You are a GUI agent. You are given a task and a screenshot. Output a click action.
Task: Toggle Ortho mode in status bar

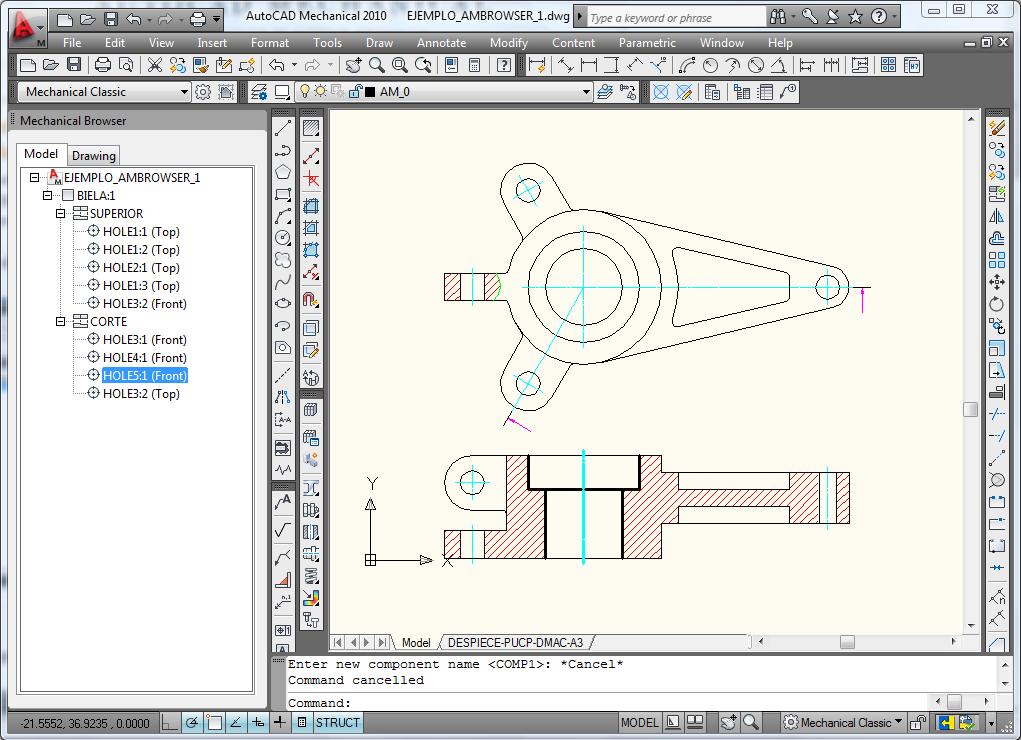[x=169, y=722]
